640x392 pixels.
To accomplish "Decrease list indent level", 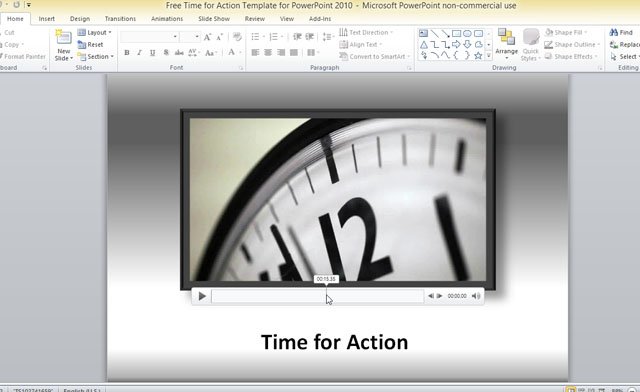I will click(297, 37).
